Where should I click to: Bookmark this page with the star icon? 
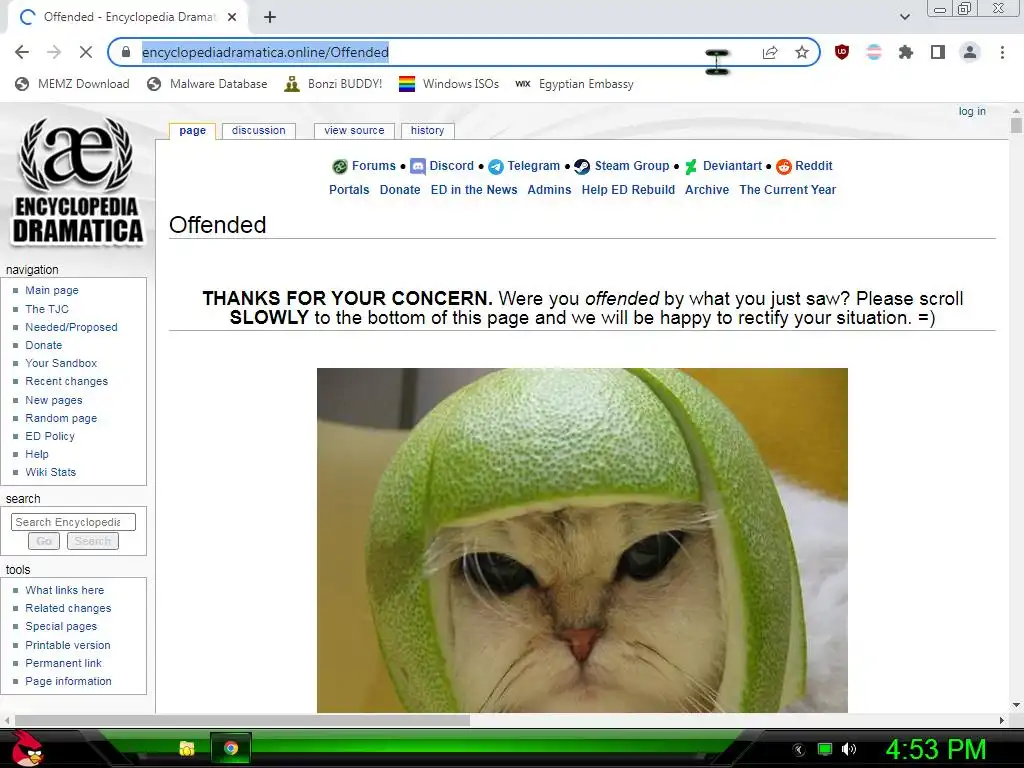802,52
